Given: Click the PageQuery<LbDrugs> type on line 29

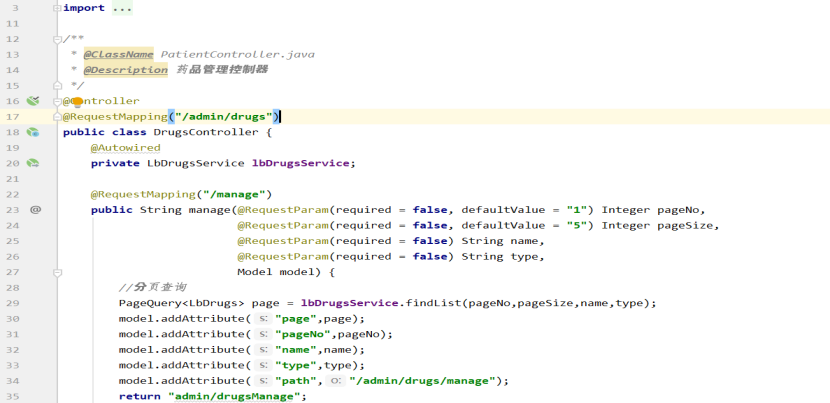Looking at the screenshot, I should [182, 303].
